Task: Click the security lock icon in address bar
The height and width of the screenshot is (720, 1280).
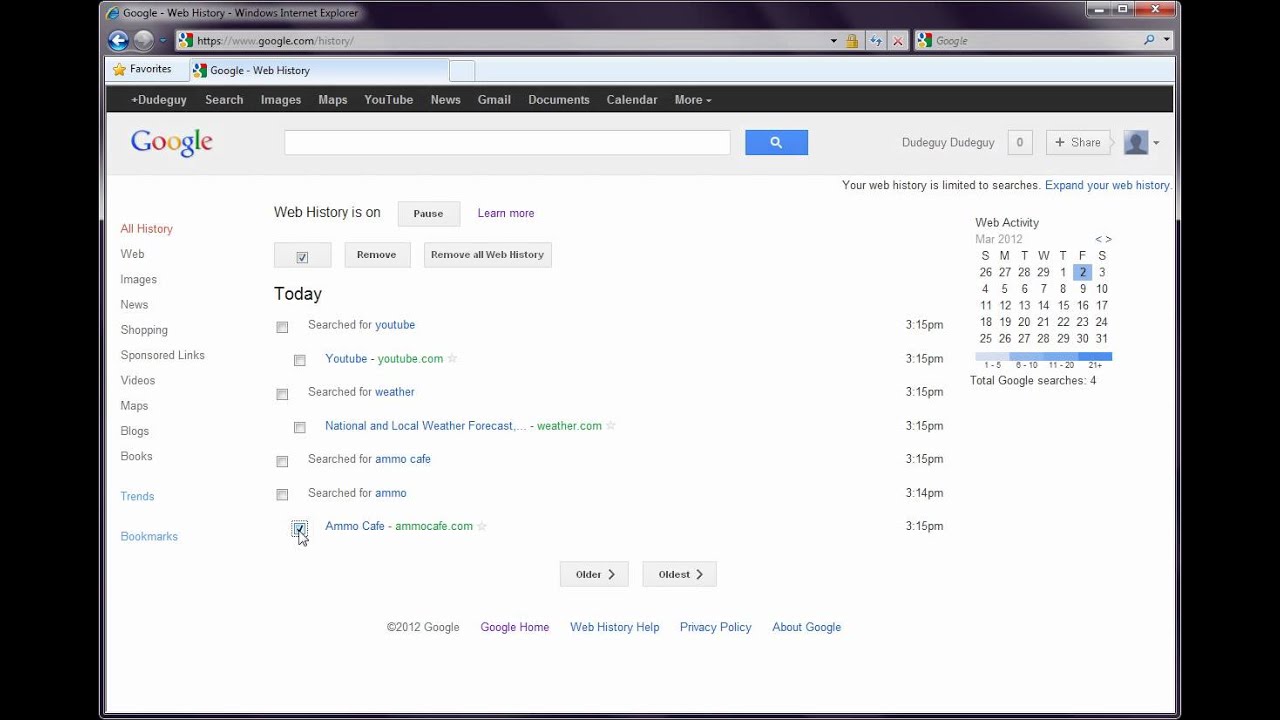Action: click(851, 41)
